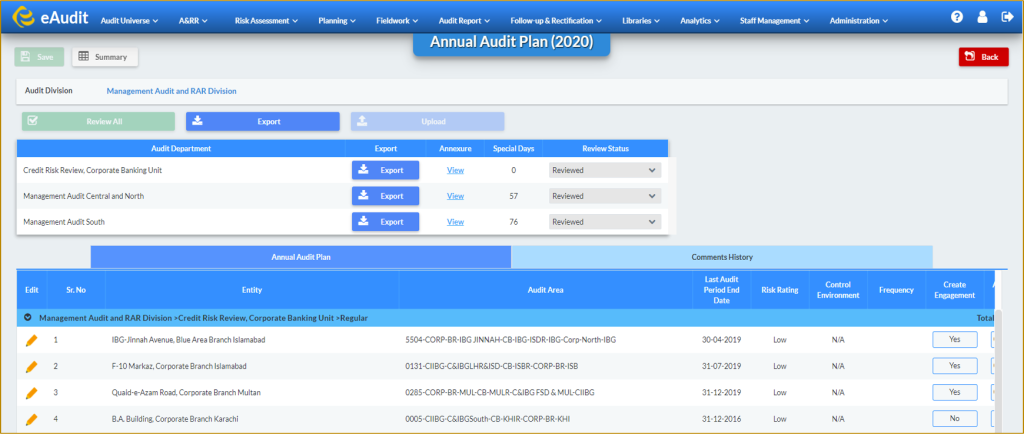Click View annexure for Management Audit Central and North
This screenshot has height=434, width=1024.
pyautogui.click(x=455, y=196)
